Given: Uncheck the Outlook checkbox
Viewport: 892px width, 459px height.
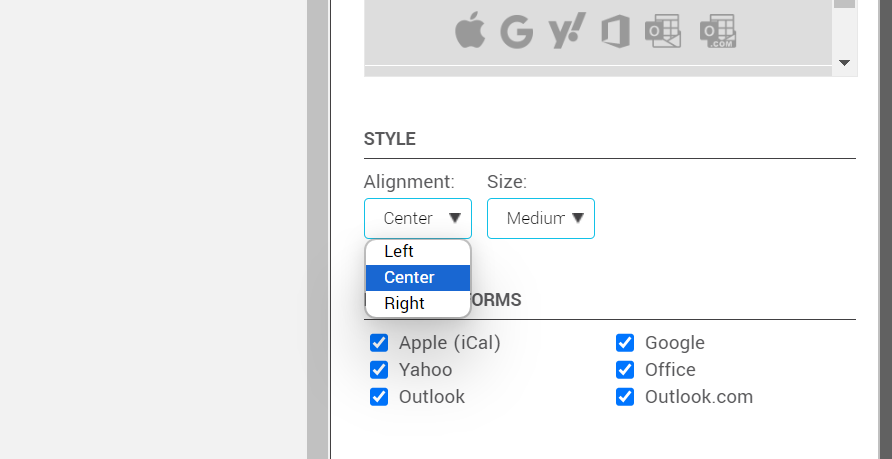Looking at the screenshot, I should (x=379, y=397).
